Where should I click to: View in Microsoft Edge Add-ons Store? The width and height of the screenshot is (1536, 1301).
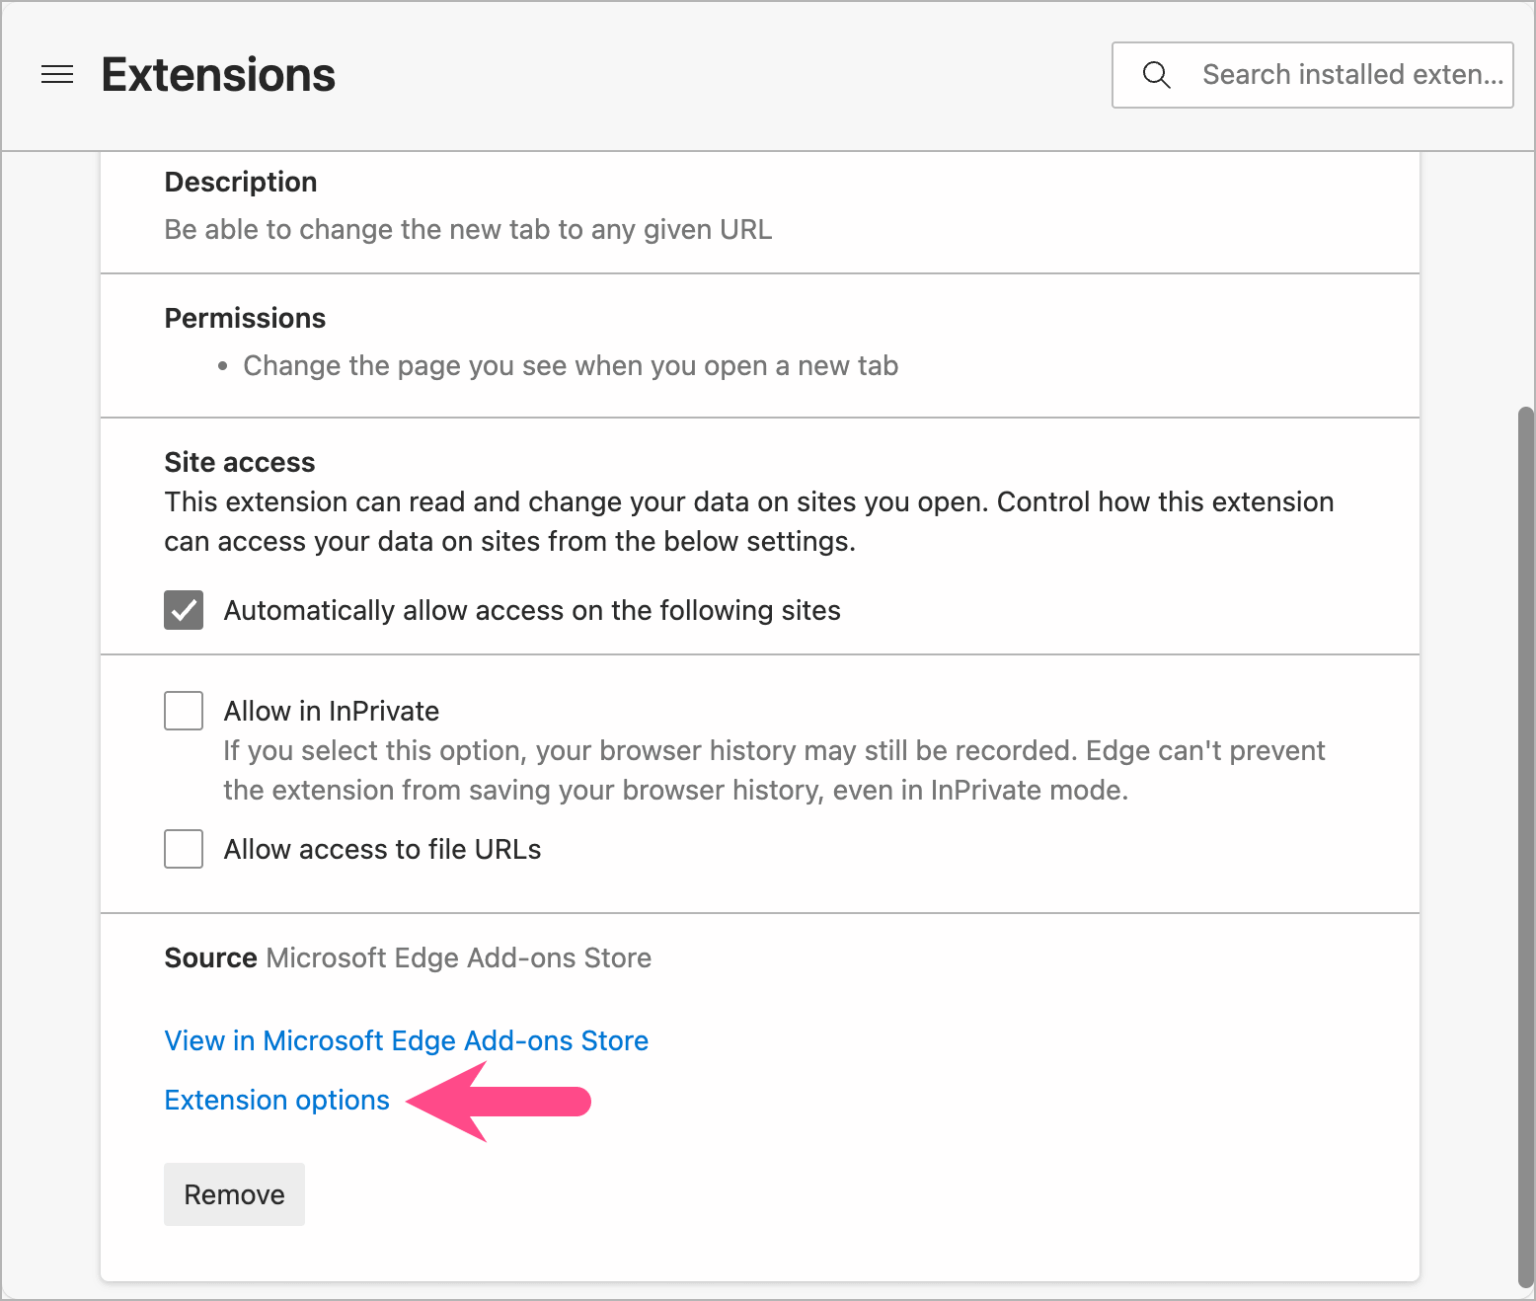click(x=406, y=1040)
